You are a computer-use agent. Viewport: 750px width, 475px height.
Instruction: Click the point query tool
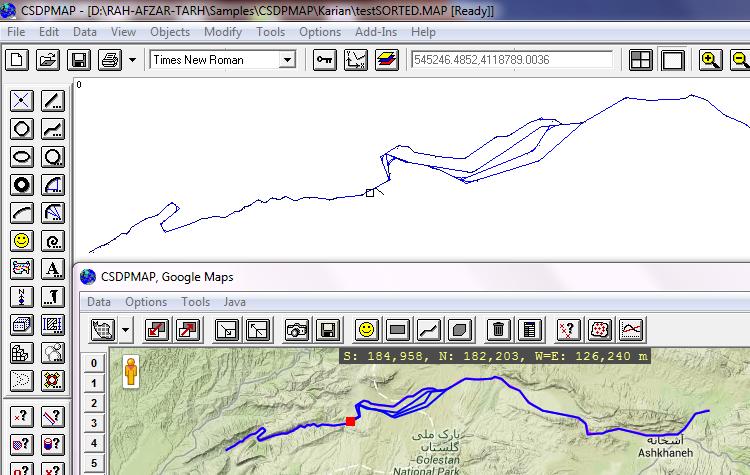[x=22, y=417]
